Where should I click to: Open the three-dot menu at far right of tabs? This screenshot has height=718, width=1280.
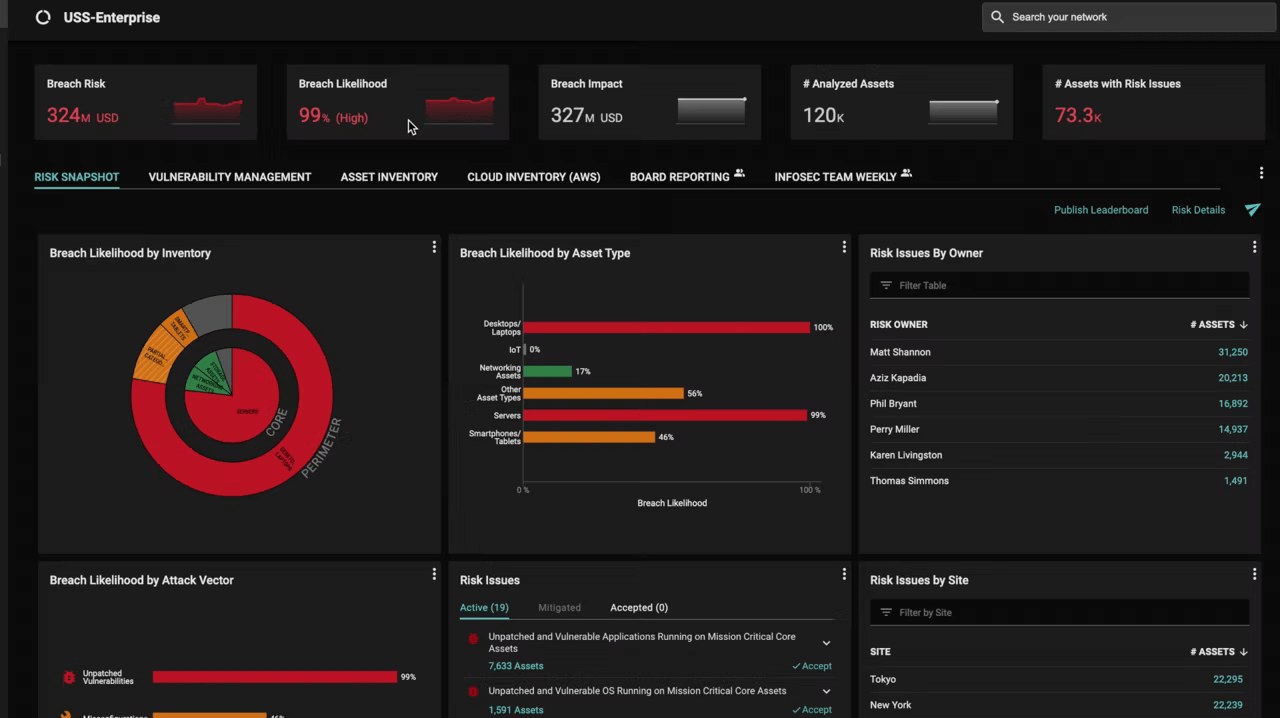[x=1261, y=172]
